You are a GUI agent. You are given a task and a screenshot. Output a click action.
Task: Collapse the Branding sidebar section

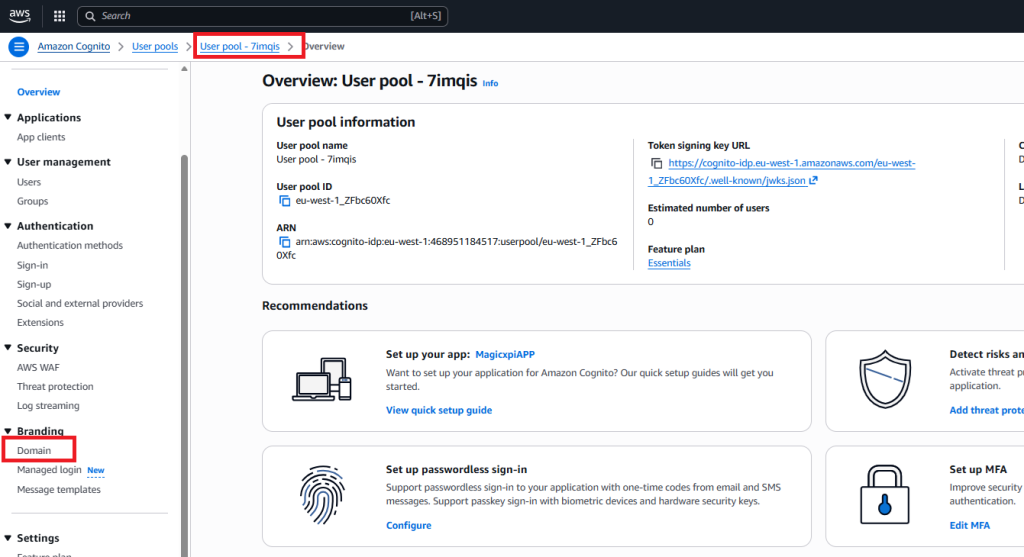pos(7,431)
